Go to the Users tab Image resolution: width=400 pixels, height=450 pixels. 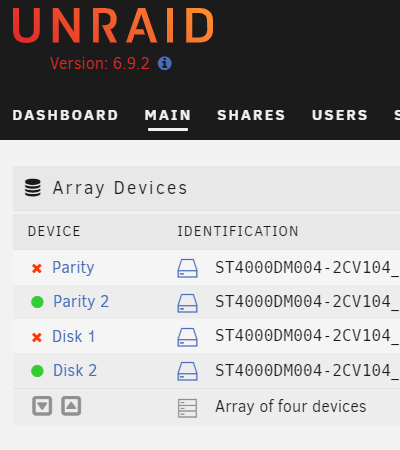click(x=340, y=115)
